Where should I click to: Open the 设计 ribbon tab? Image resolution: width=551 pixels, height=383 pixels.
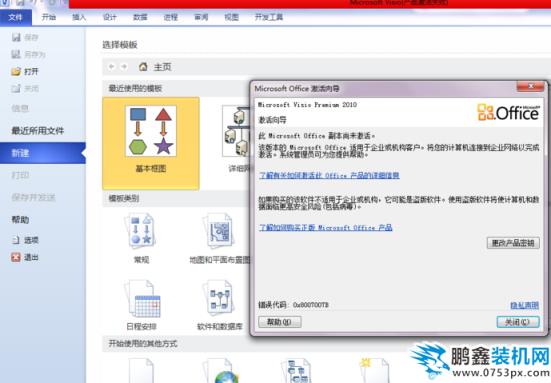point(110,17)
